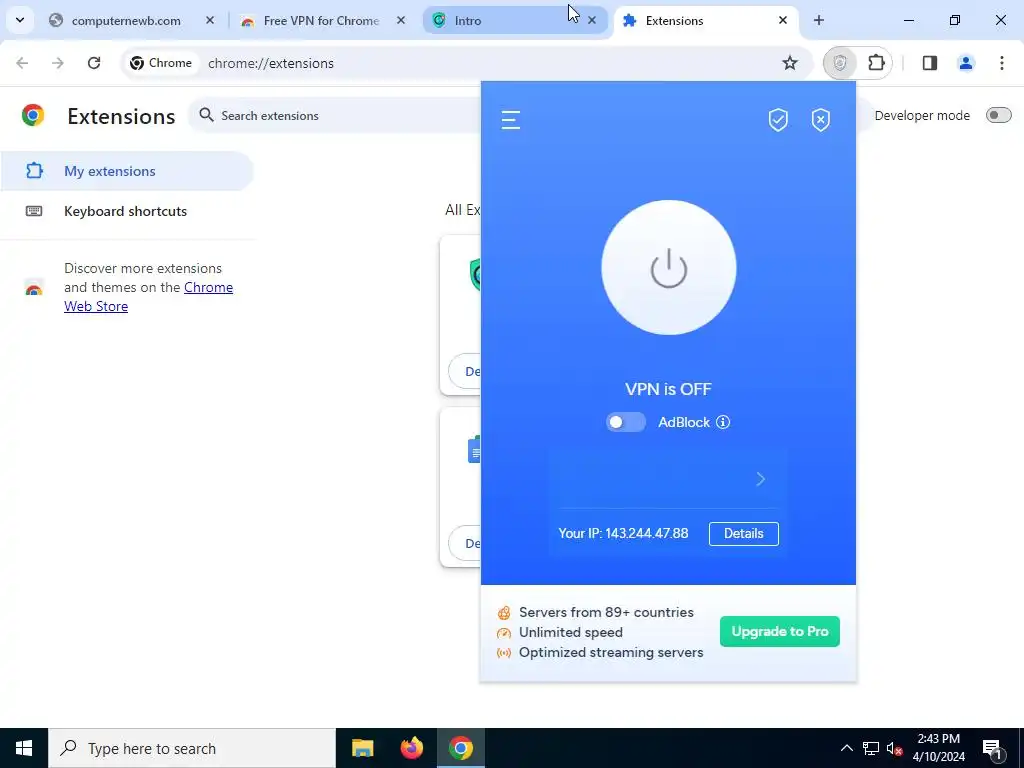Click 'Servers from 89+ countries' text
The image size is (1024, 768).
[606, 613]
